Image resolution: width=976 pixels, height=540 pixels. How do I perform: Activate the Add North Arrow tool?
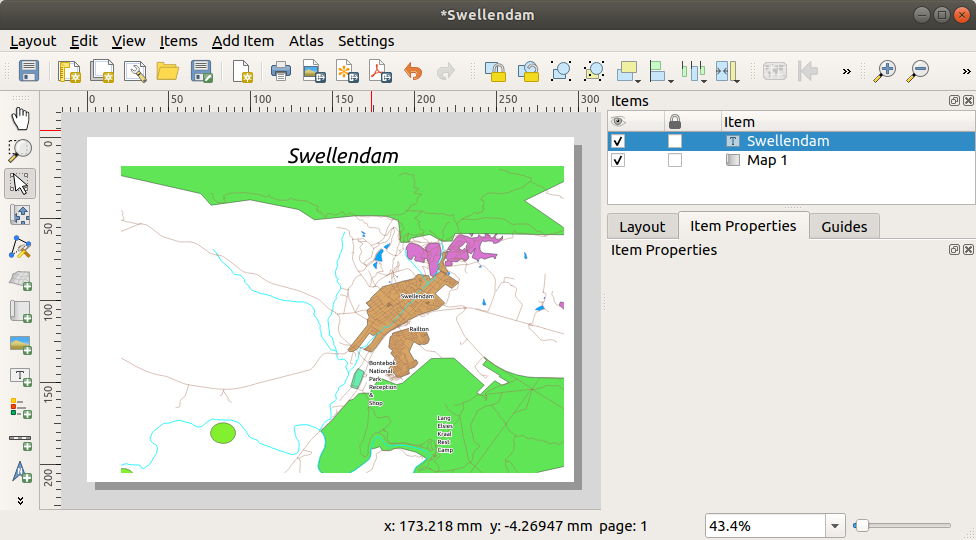[x=20, y=473]
